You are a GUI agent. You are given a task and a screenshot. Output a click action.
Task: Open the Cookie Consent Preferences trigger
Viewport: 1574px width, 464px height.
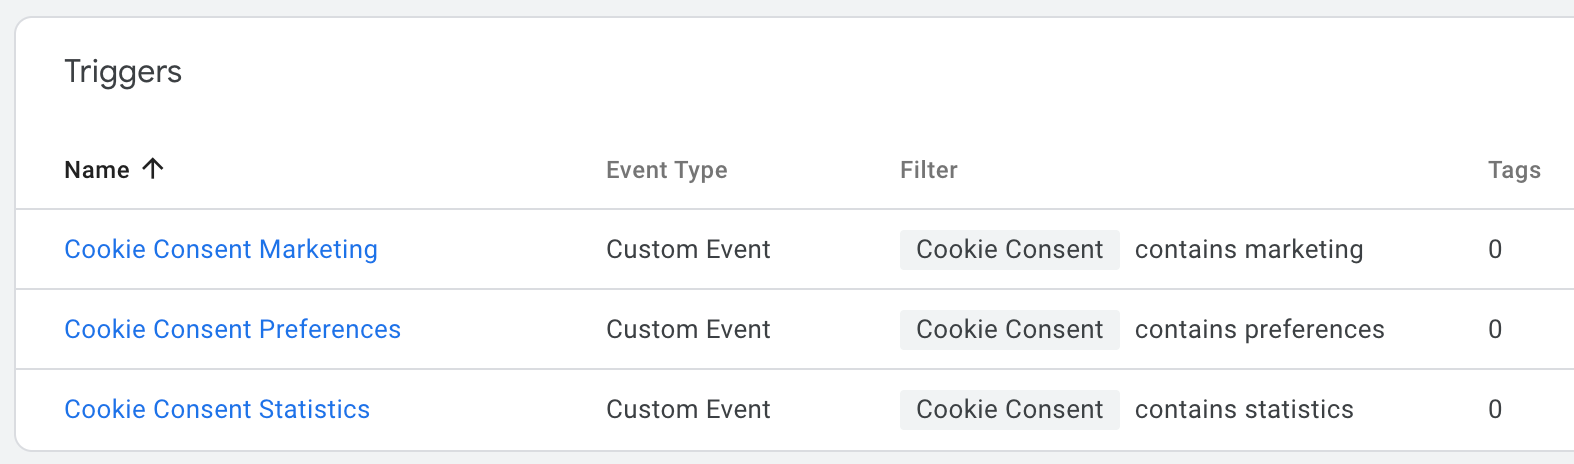pyautogui.click(x=232, y=329)
